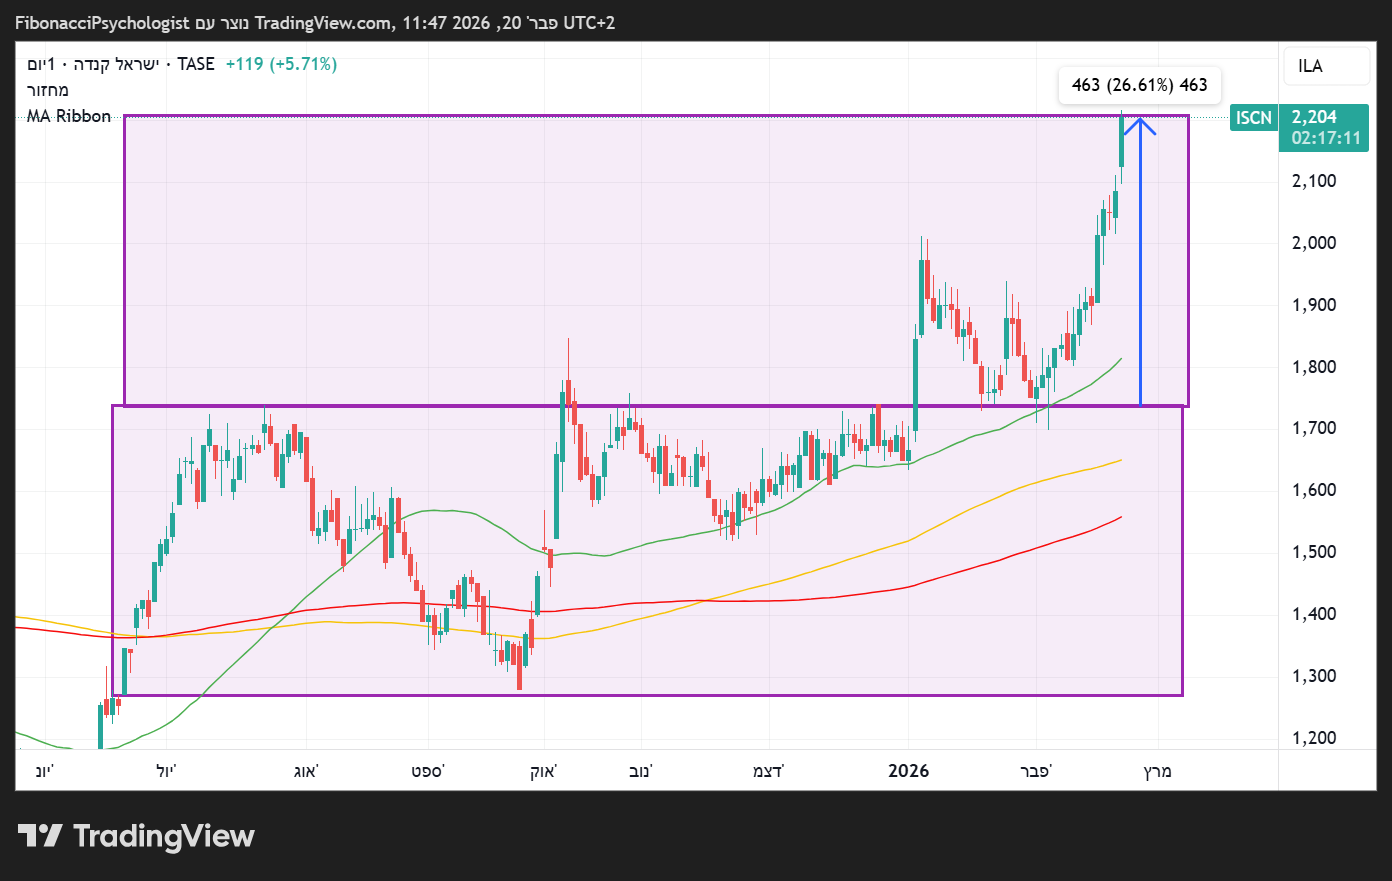This screenshot has width=1392, height=881.
Task: Click the 2,100 price axis label
Action: (1314, 181)
